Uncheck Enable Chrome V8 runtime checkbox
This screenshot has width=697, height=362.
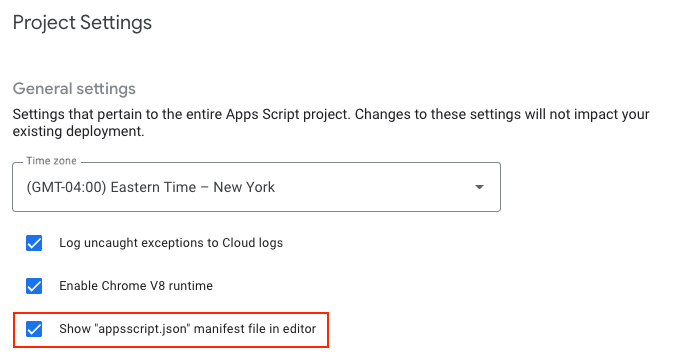point(34,286)
